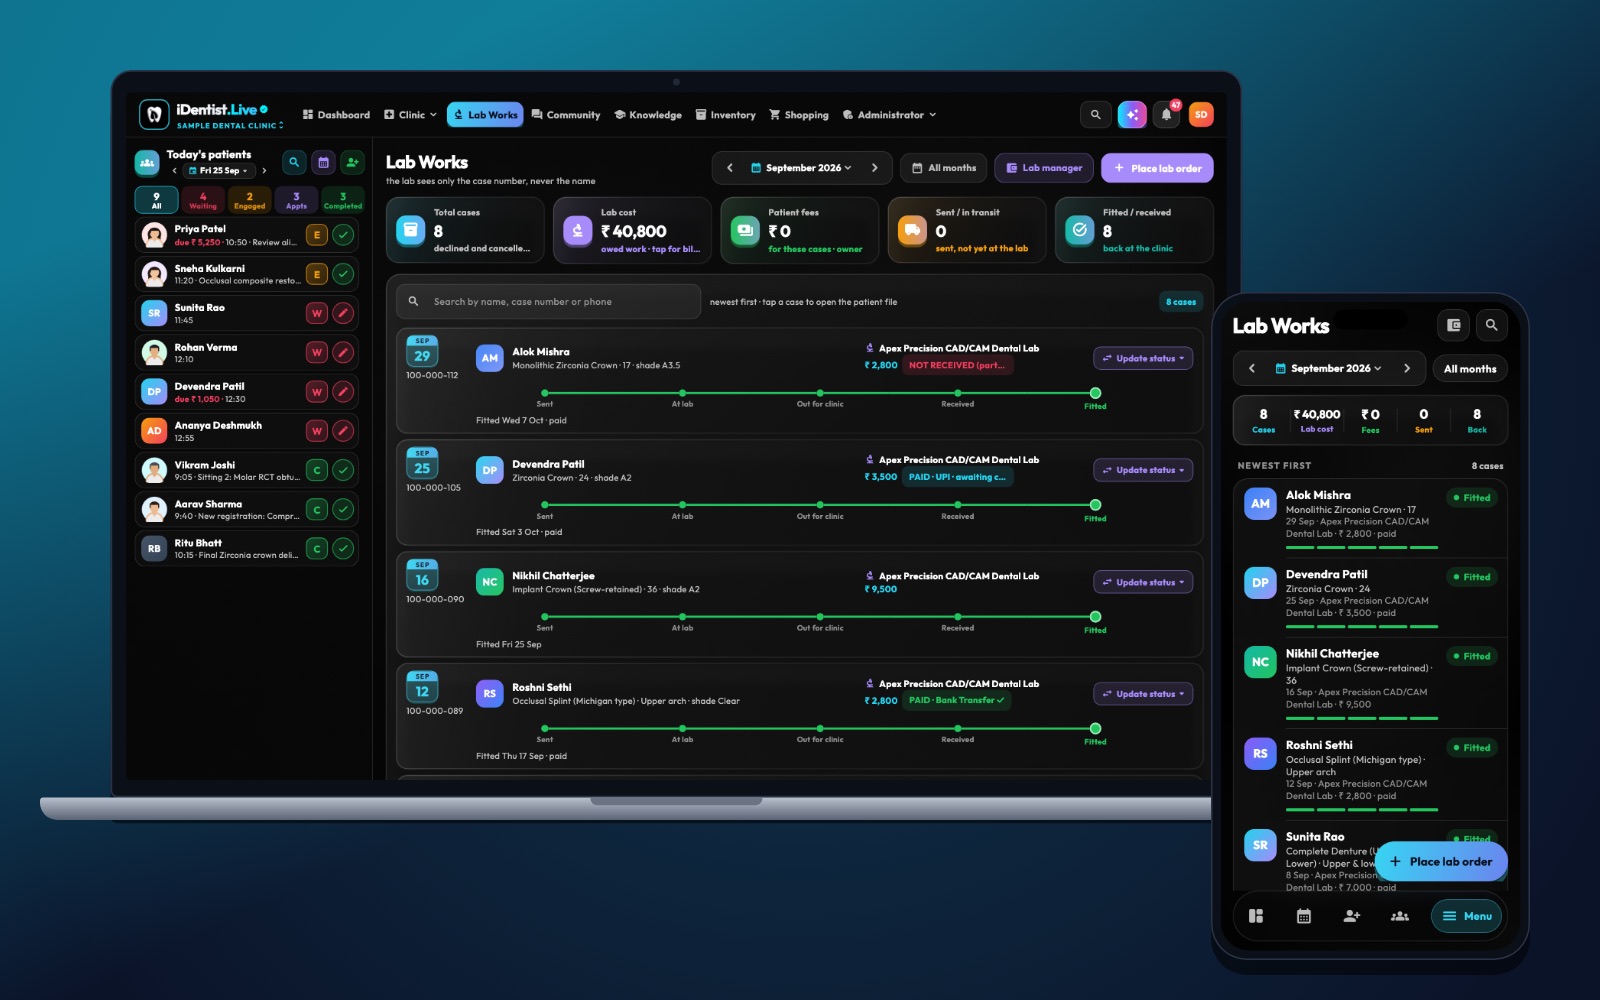Click All months button on desktop
The width and height of the screenshot is (1600, 1000).
tap(944, 168)
